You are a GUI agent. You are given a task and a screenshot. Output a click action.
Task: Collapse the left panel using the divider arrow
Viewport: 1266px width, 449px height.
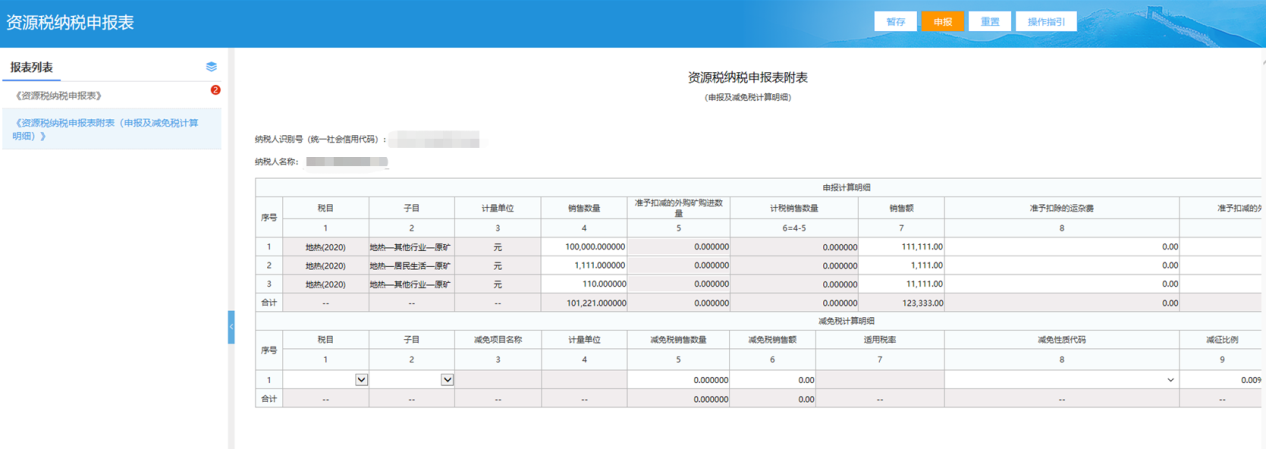pyautogui.click(x=231, y=327)
